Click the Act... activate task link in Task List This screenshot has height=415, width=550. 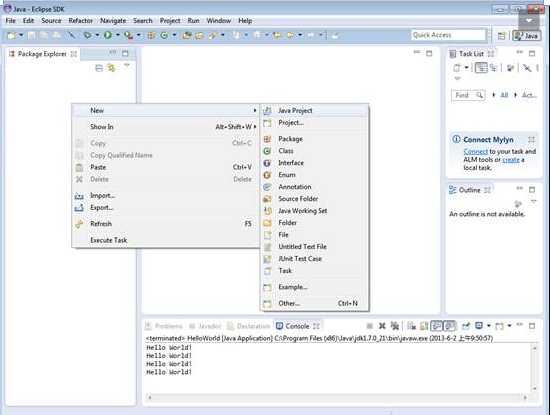pos(529,95)
